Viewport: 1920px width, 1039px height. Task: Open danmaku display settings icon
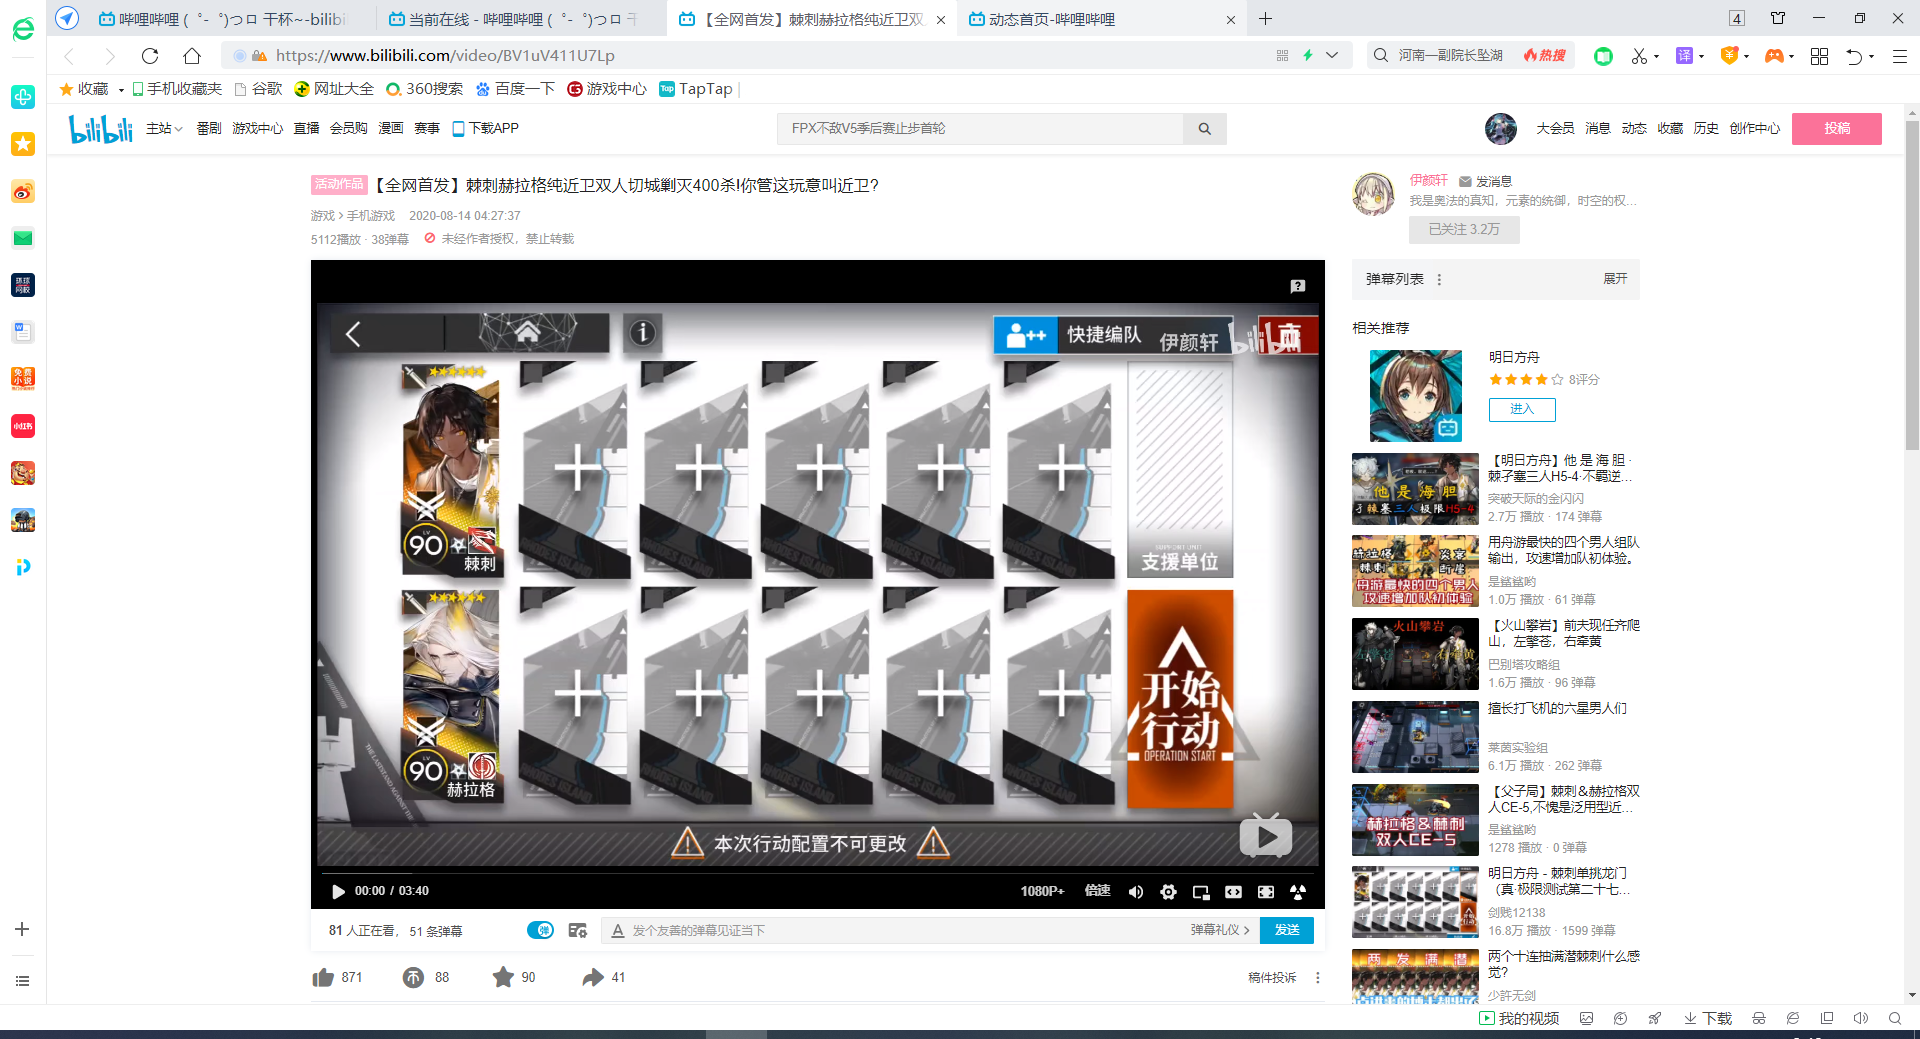(577, 930)
